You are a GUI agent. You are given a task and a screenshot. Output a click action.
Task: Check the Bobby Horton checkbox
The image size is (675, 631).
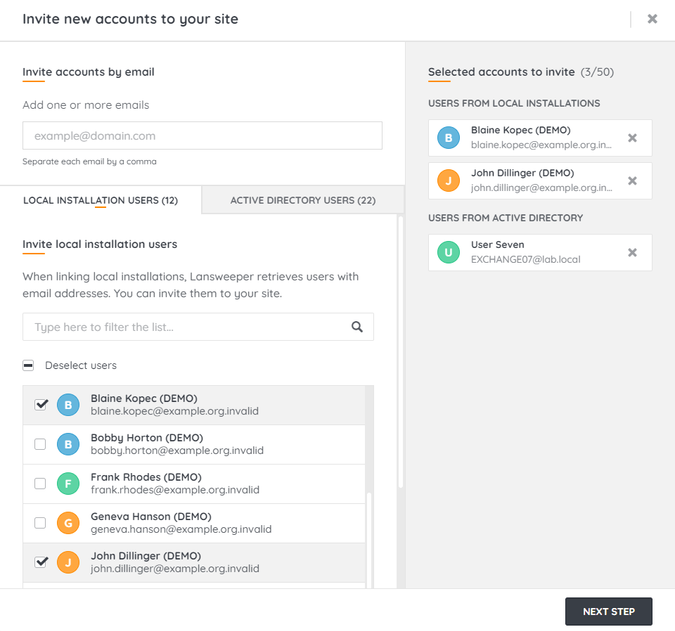coord(41,444)
